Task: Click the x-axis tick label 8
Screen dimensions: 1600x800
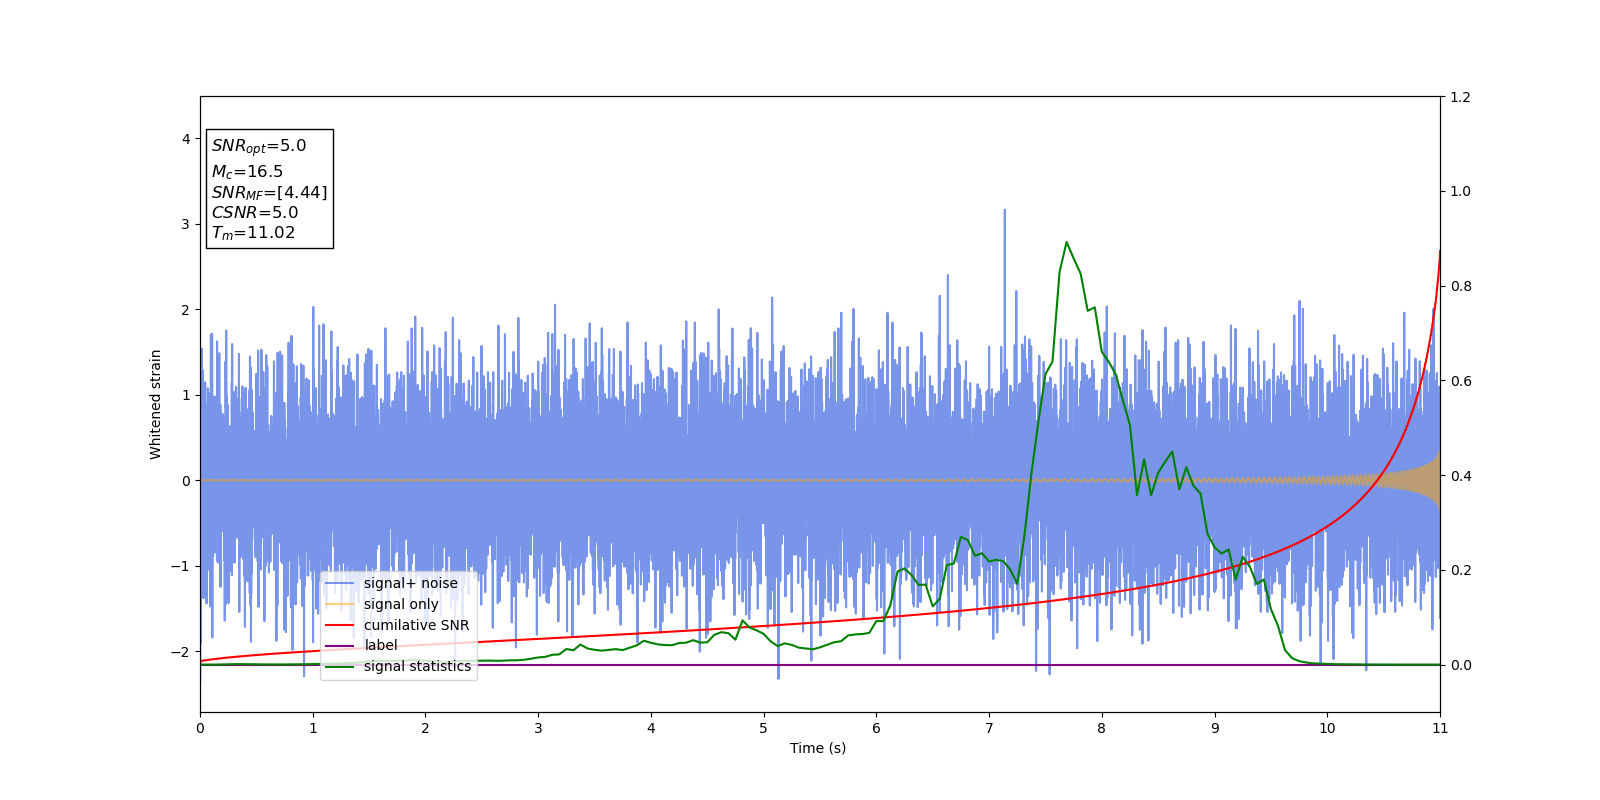Action: click(x=1102, y=728)
